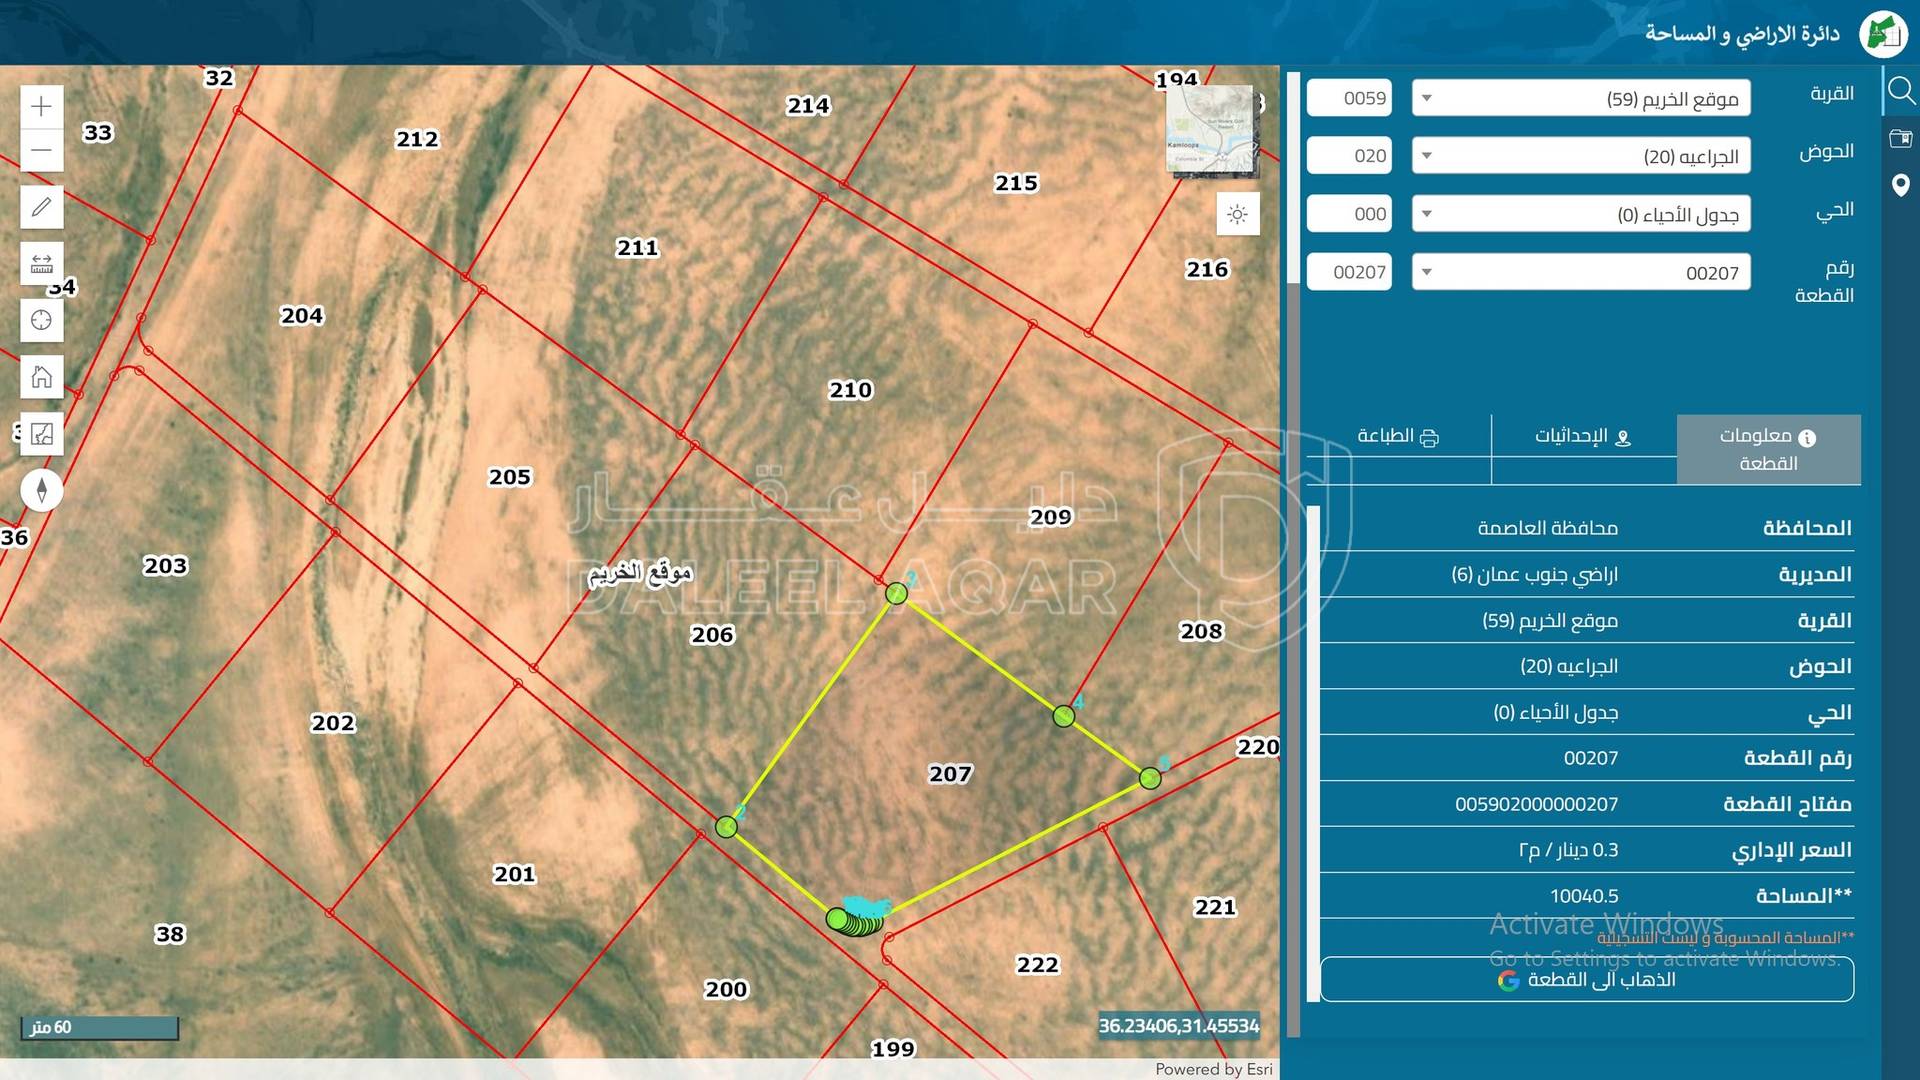
Task: Switch to الطباعة print tab
Action: click(1397, 436)
